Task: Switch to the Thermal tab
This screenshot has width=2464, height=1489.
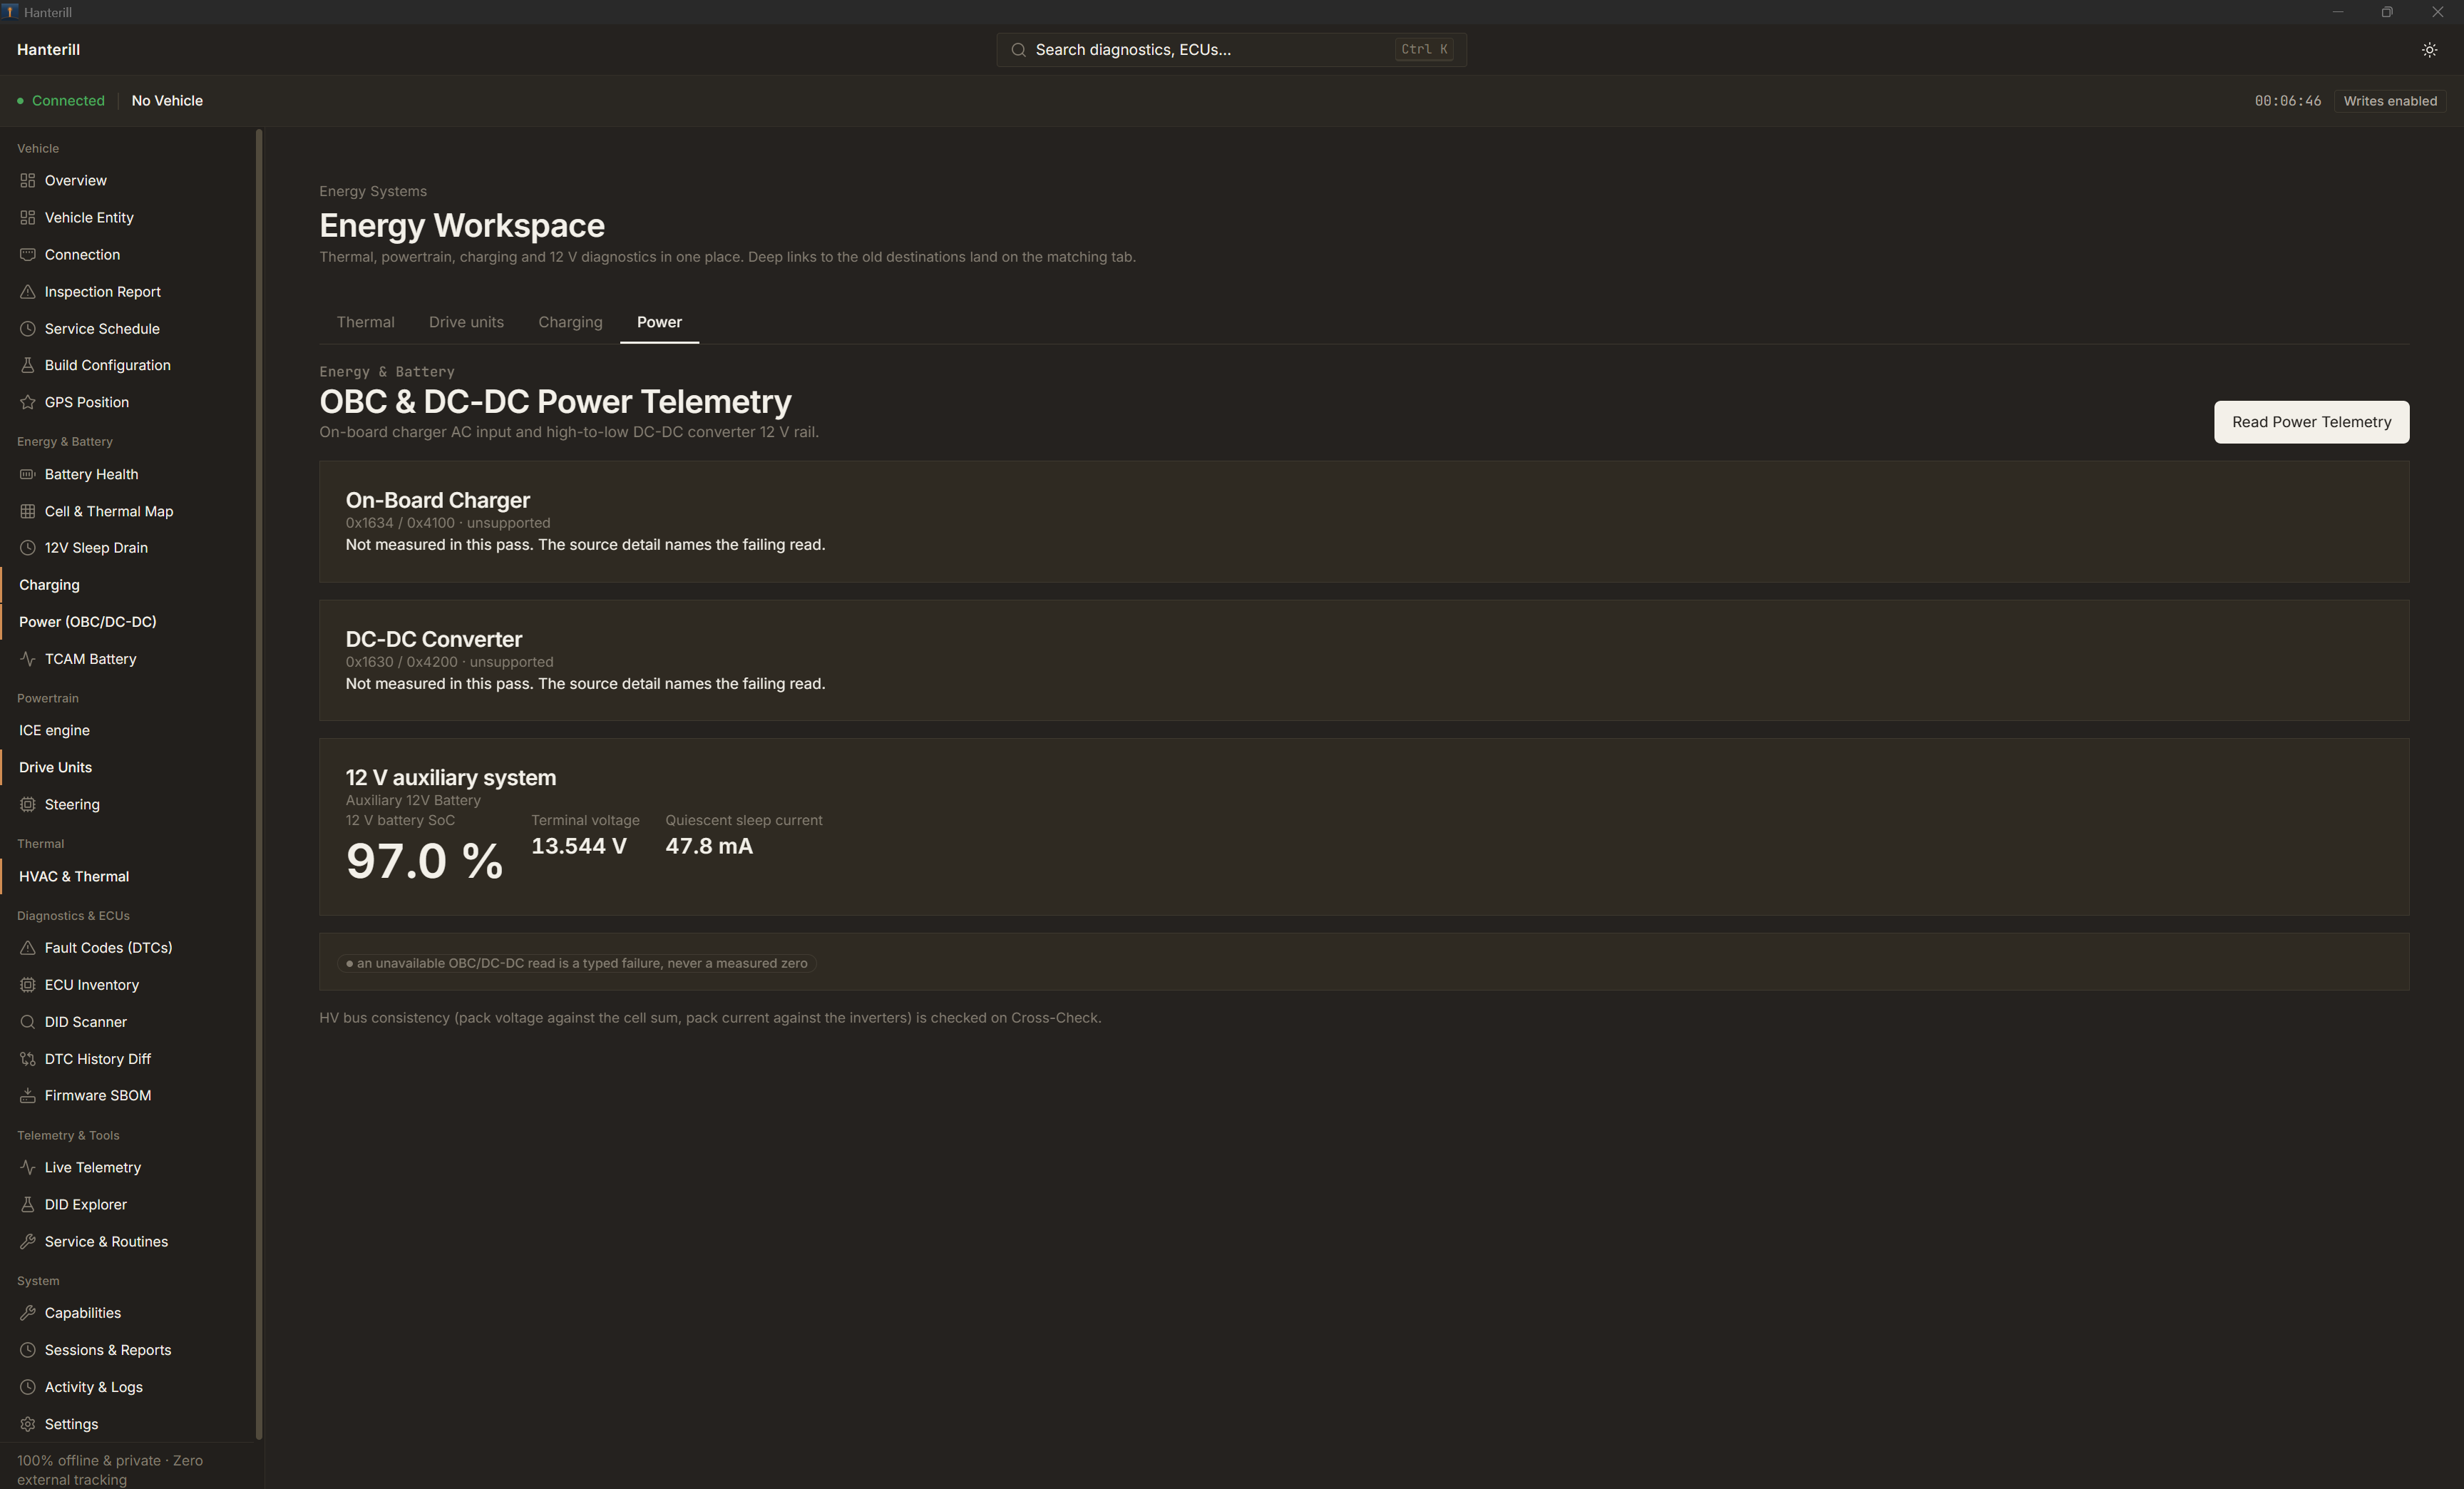Action: pyautogui.click(x=365, y=322)
